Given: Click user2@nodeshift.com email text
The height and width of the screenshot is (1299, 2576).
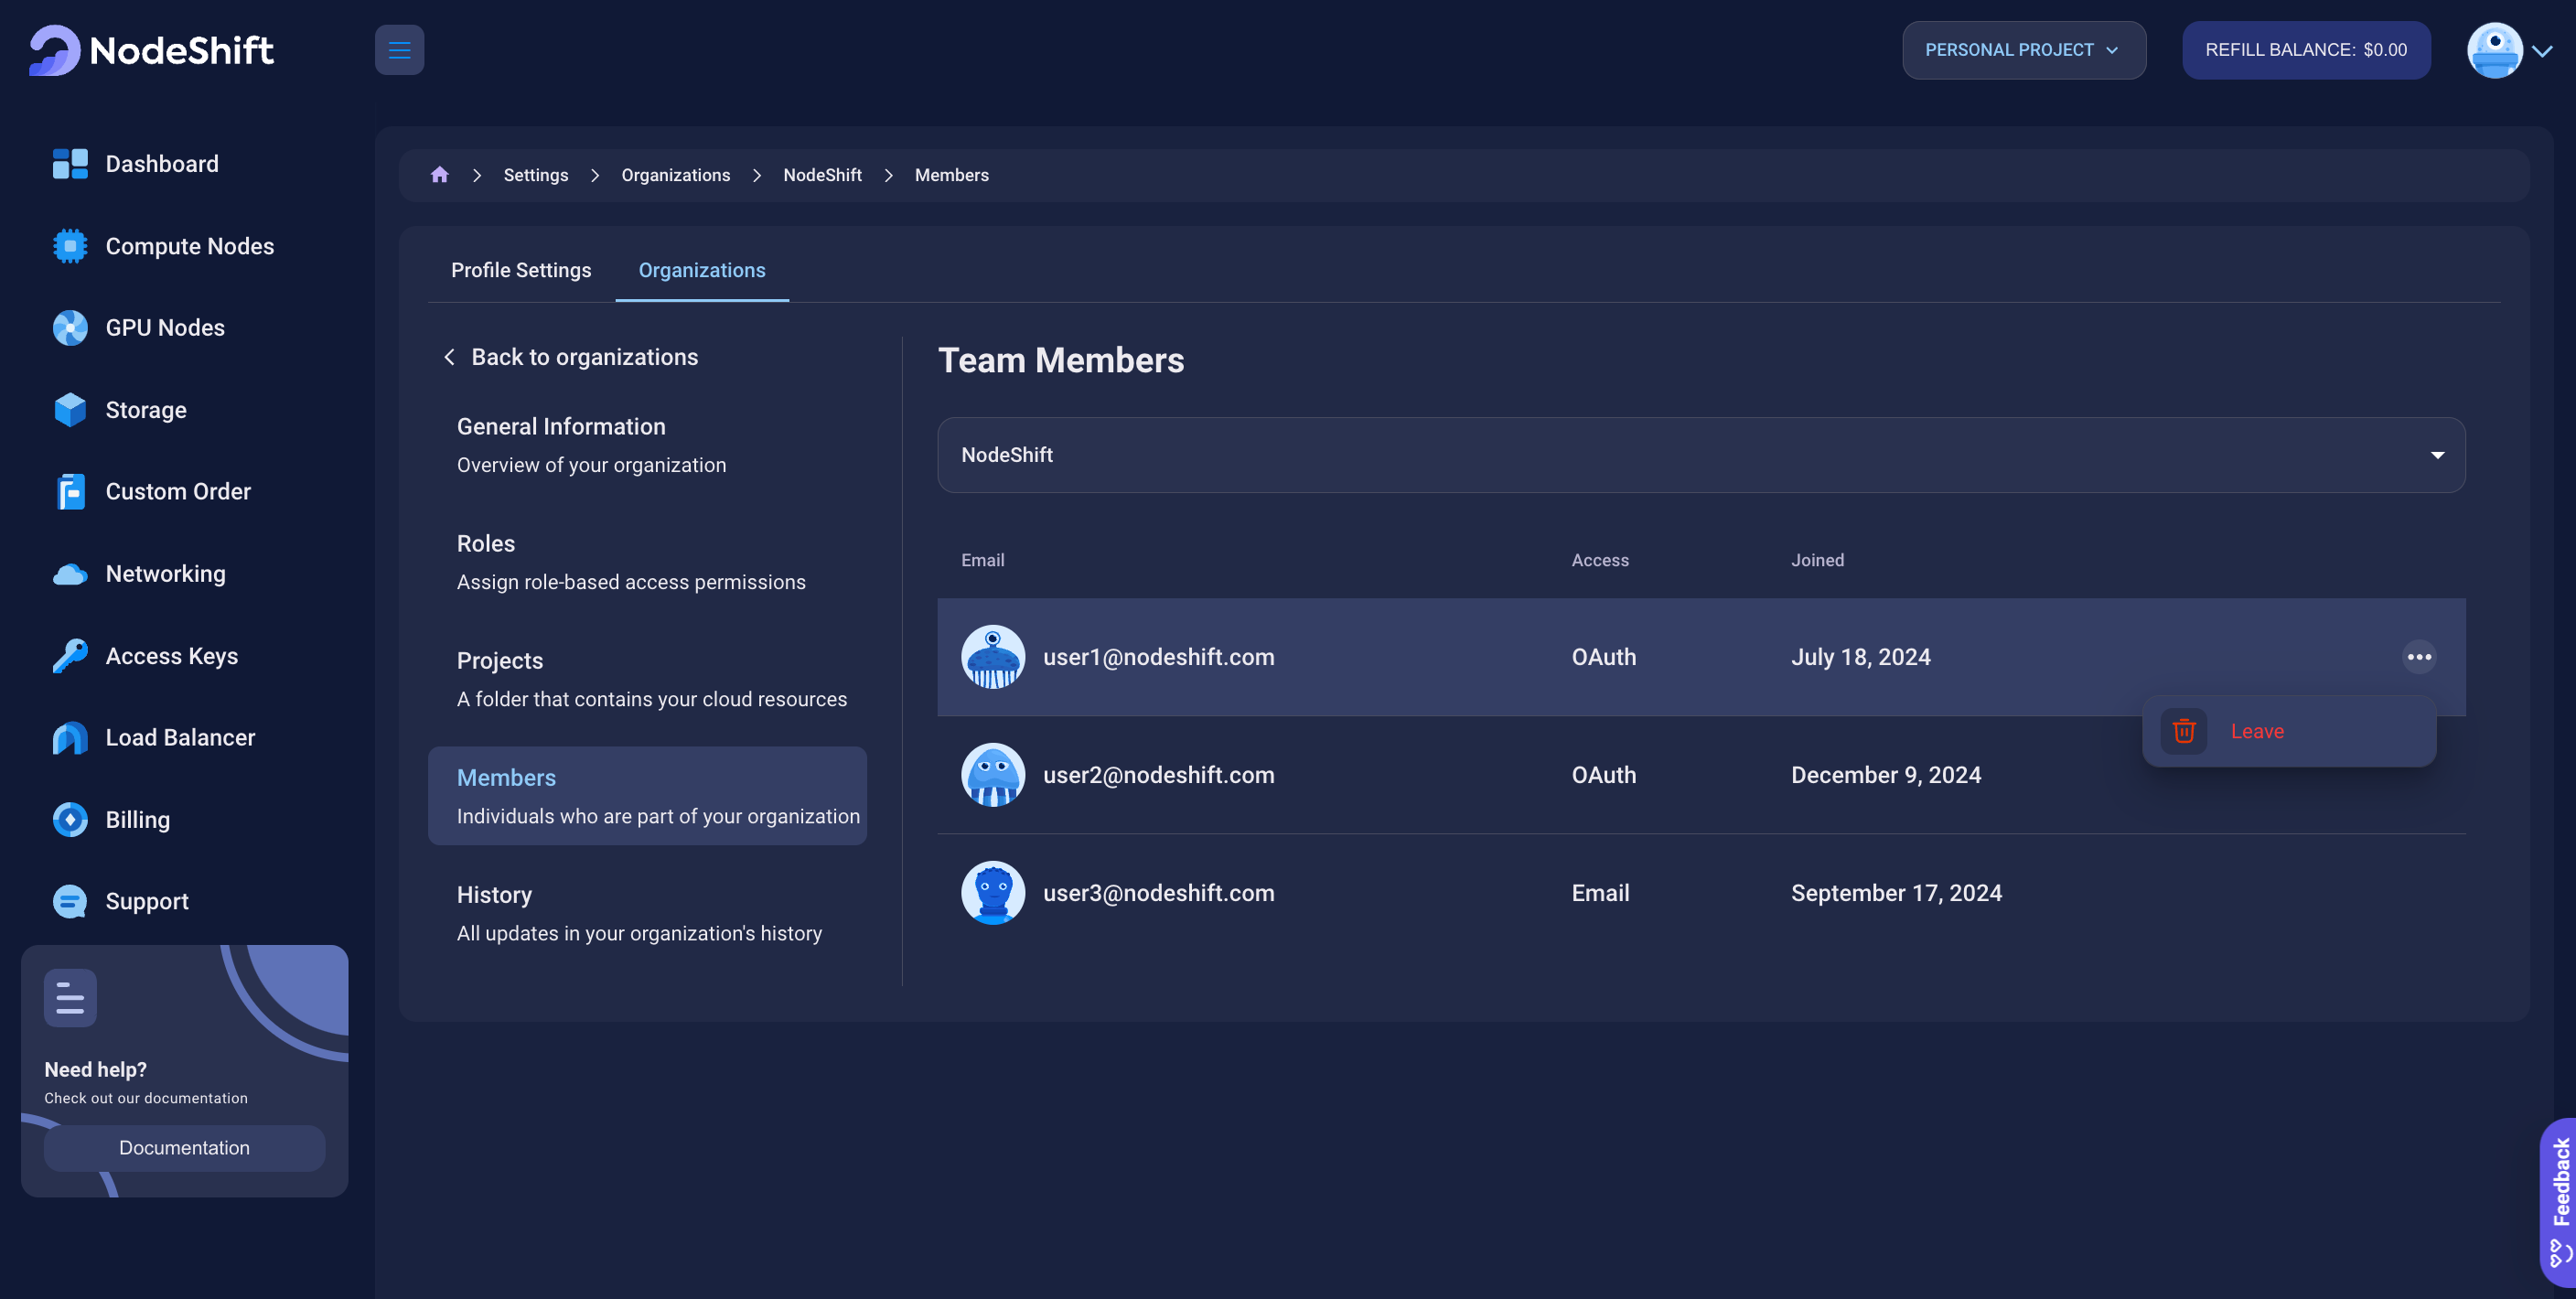Looking at the screenshot, I should (x=1159, y=775).
